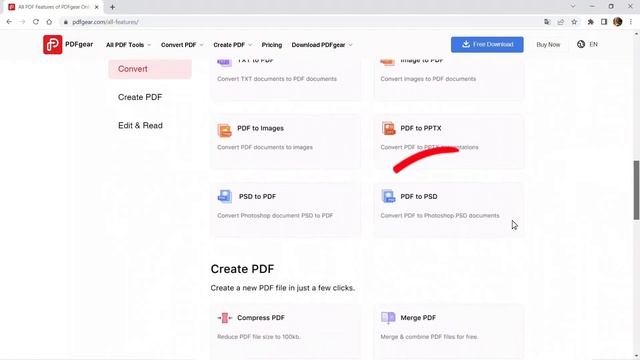Screen dimensions: 640x360
Task: Click 'Merge & combine PDF files for free.' text
Action: tap(429, 337)
